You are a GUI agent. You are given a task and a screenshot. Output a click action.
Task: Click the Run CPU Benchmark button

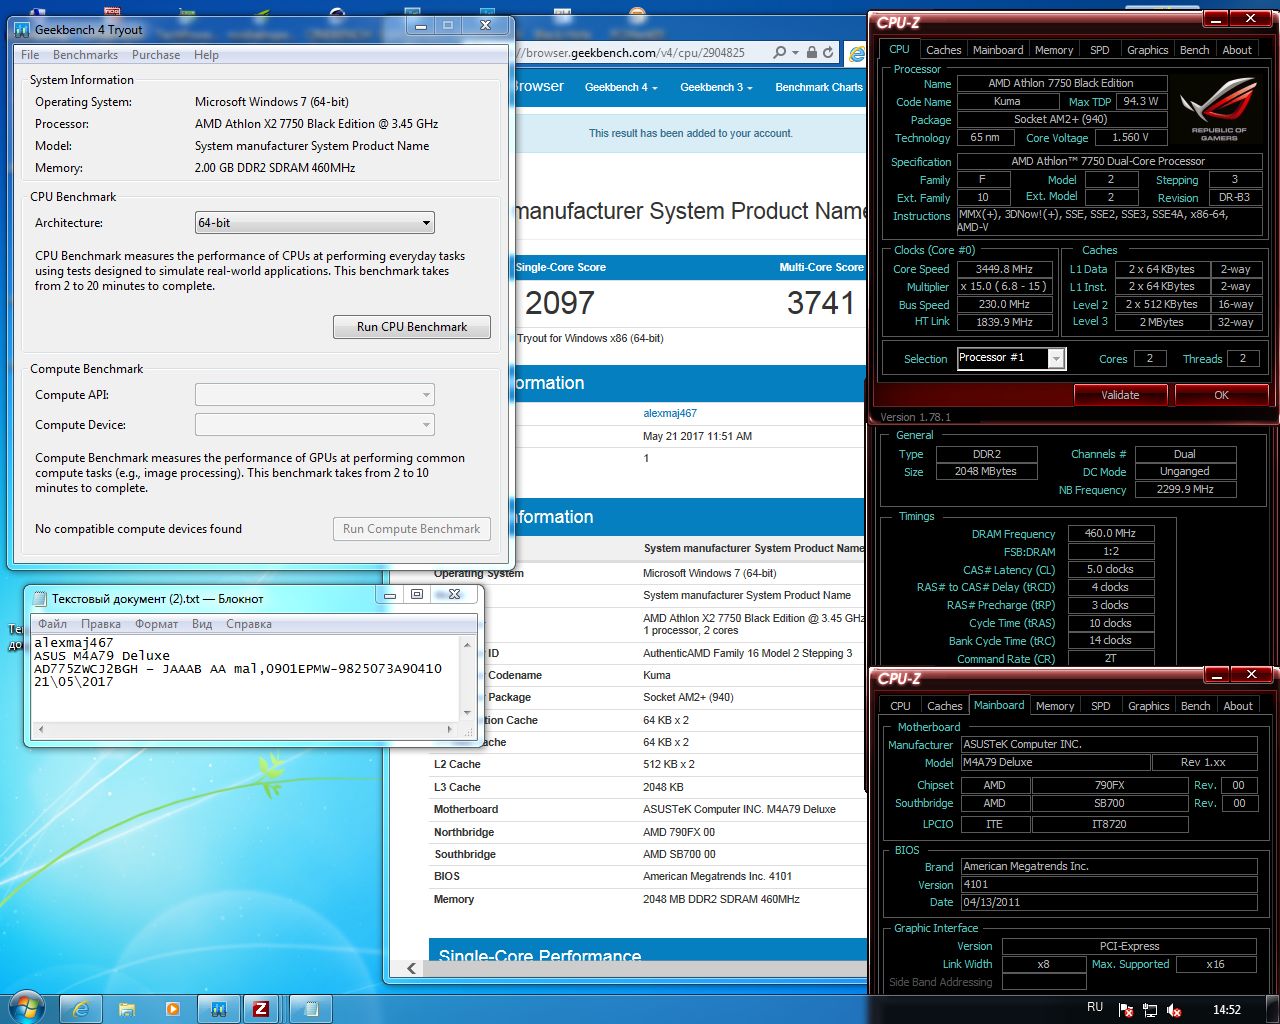(411, 327)
